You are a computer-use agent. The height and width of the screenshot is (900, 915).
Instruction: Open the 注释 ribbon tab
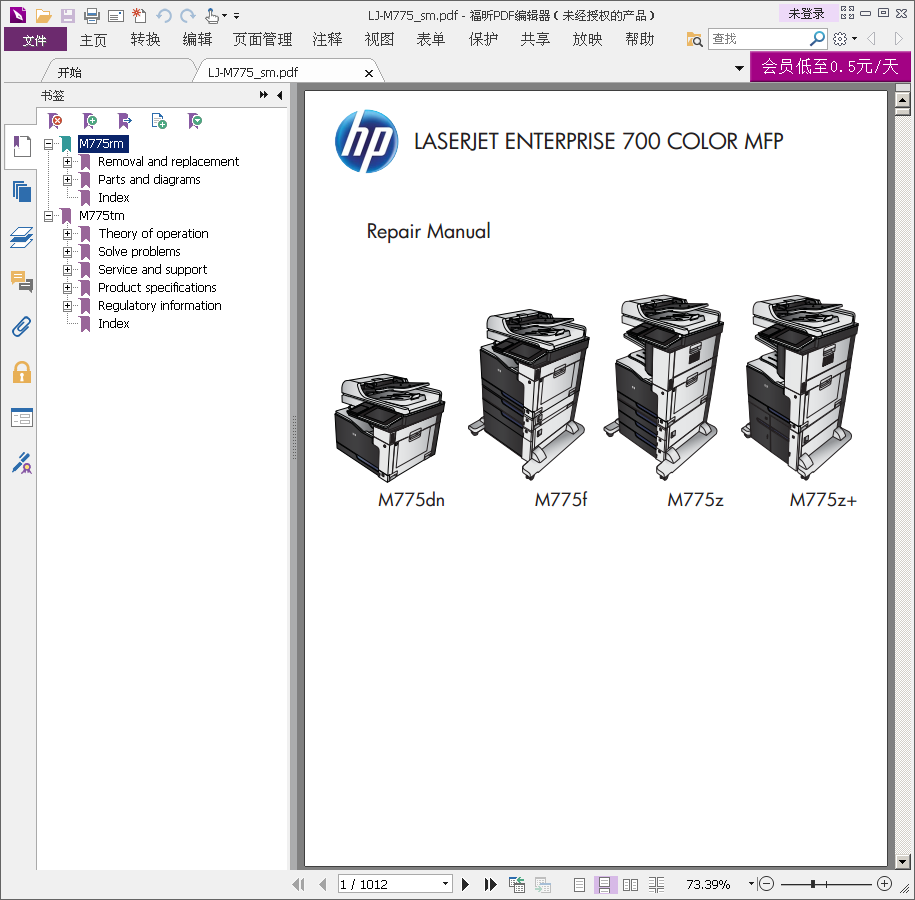click(x=327, y=40)
